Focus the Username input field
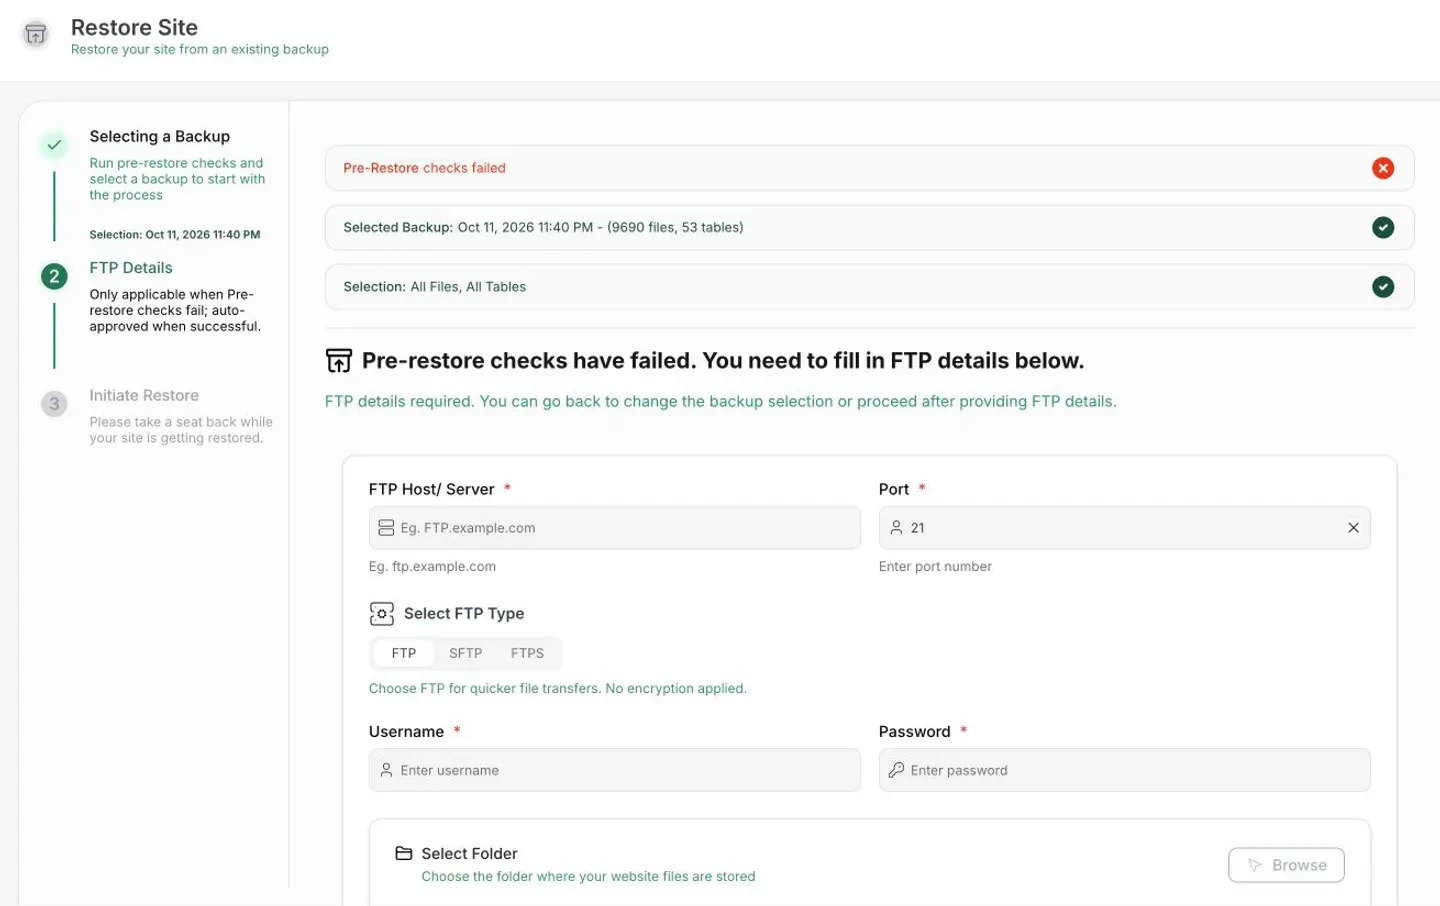This screenshot has height=906, width=1440. pyautogui.click(x=615, y=771)
